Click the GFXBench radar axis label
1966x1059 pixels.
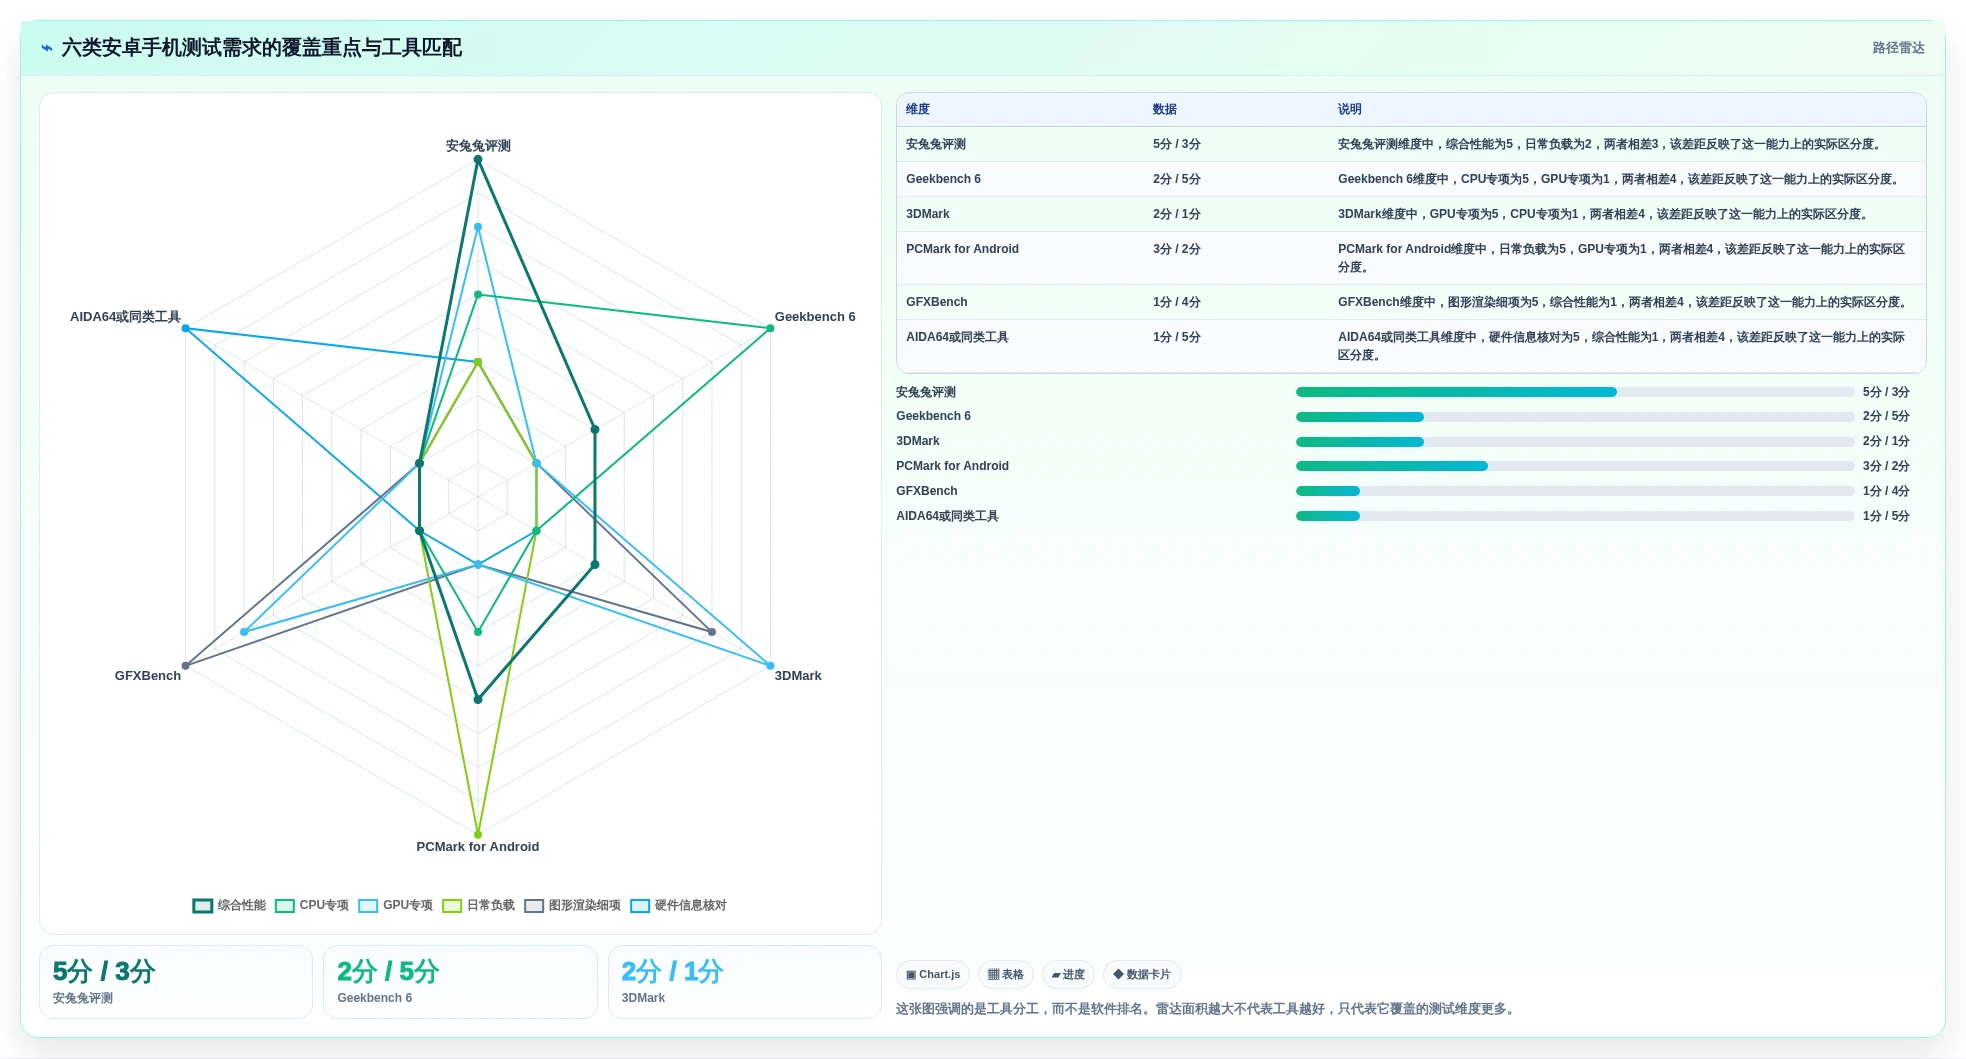(148, 676)
